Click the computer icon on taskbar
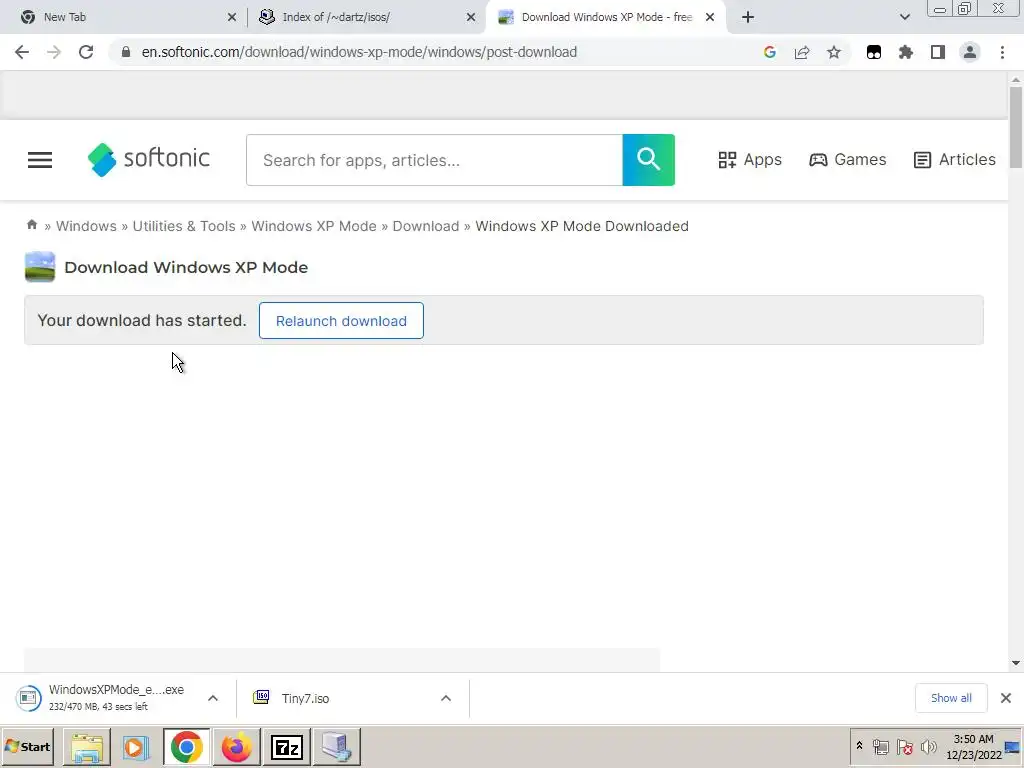Image resolution: width=1024 pixels, height=768 pixels. pyautogui.click(x=337, y=747)
